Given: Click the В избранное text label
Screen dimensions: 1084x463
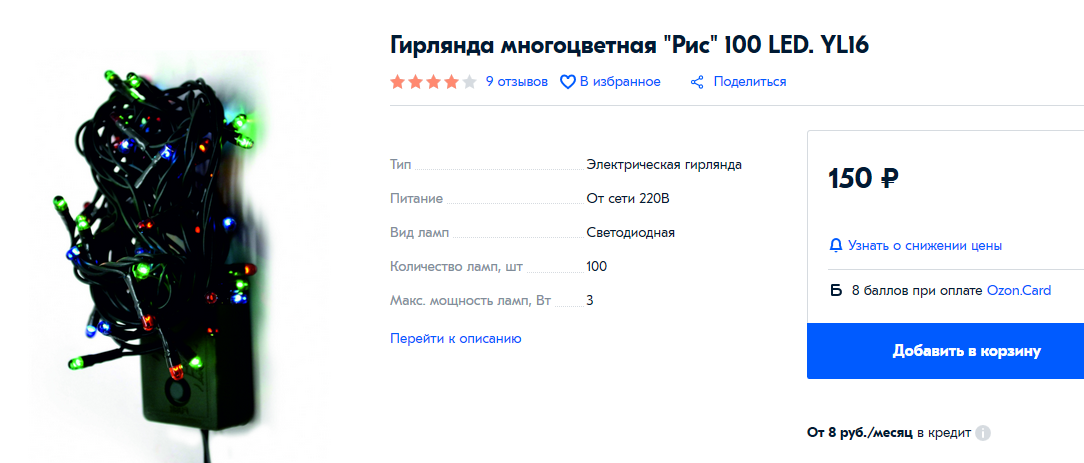Looking at the screenshot, I should pyautogui.click(x=620, y=82).
